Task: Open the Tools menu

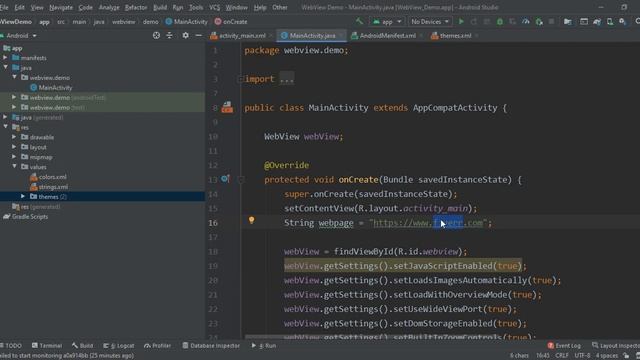Action: (196, 7)
